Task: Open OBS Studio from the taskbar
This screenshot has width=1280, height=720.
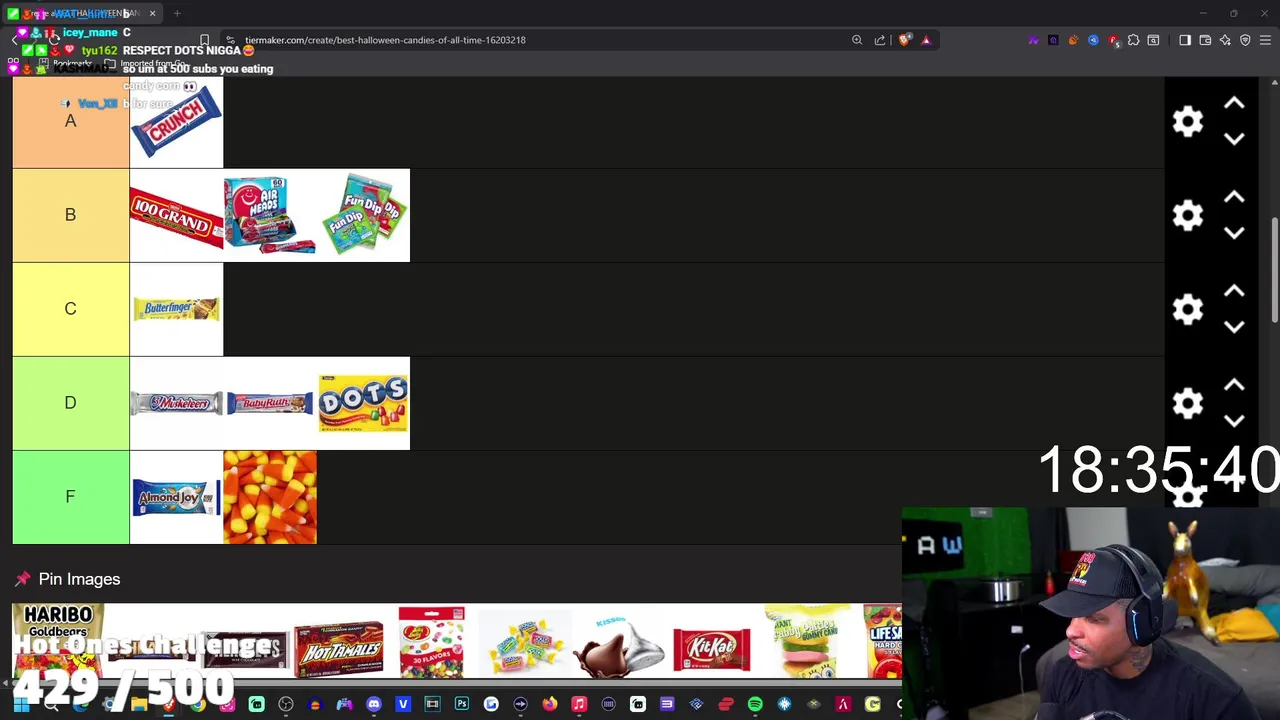Action: tap(285, 704)
